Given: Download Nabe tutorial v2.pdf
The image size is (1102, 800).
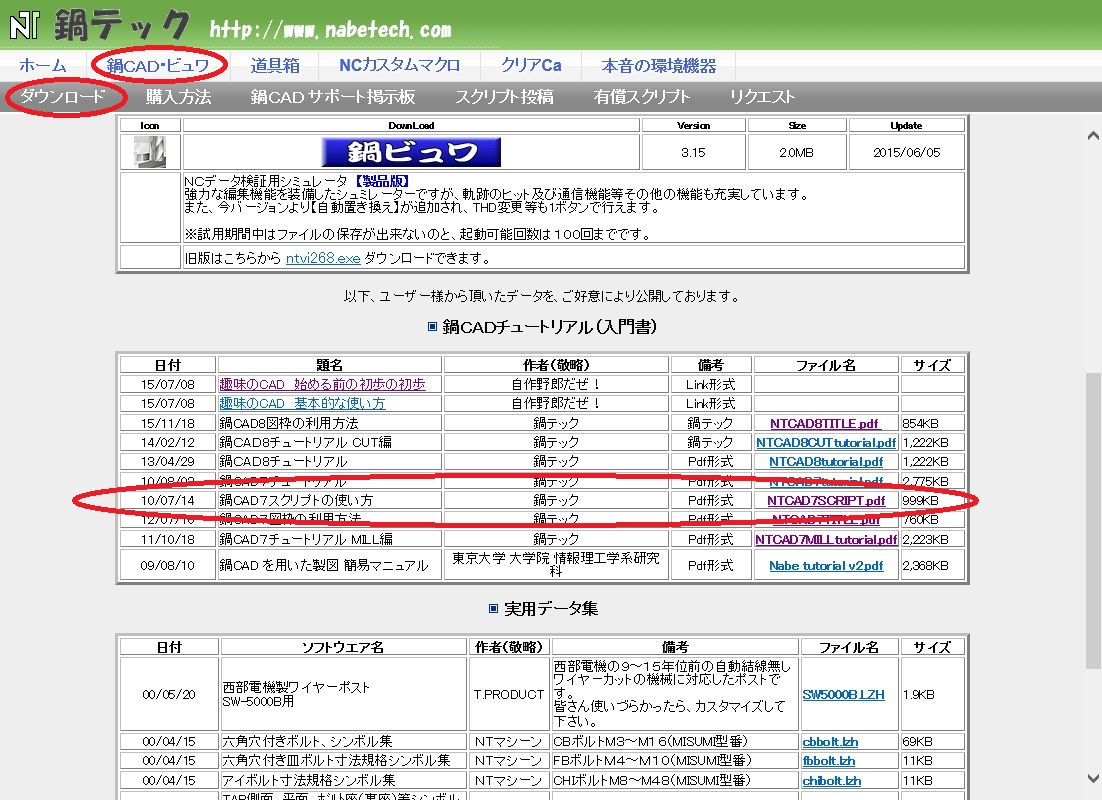Looking at the screenshot, I should (826, 565).
